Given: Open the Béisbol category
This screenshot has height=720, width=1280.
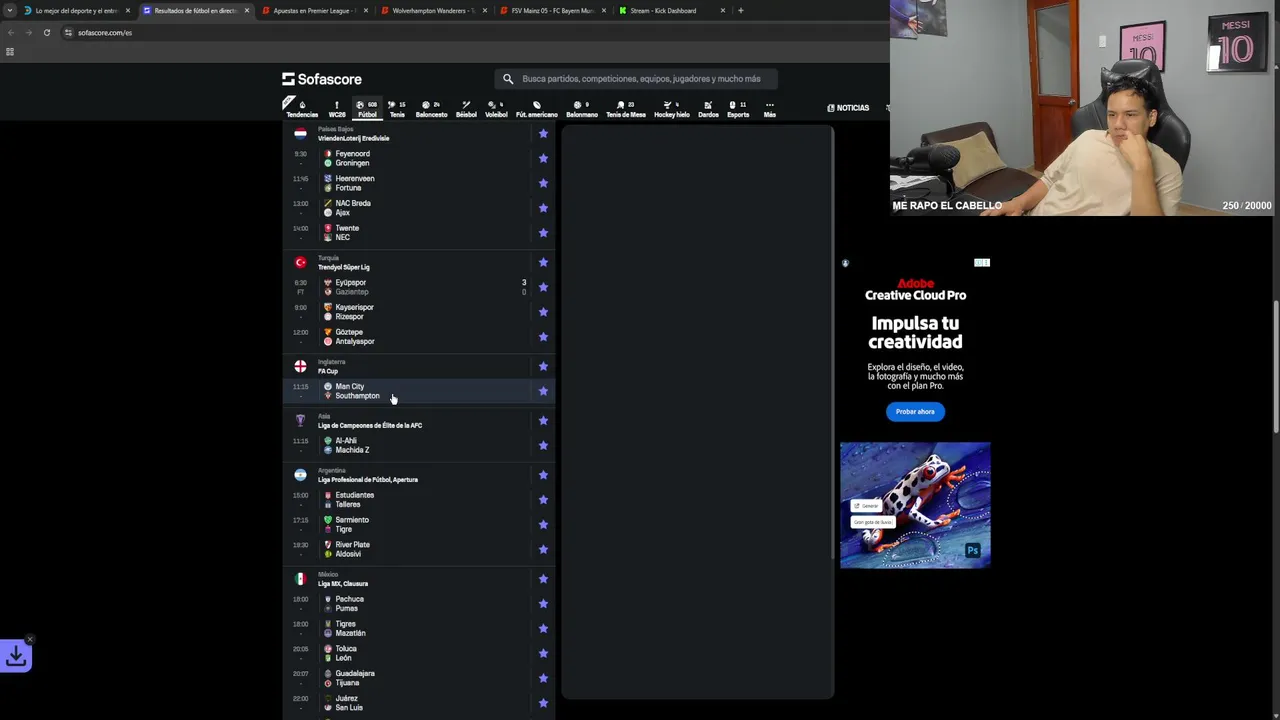Looking at the screenshot, I should pos(466,109).
